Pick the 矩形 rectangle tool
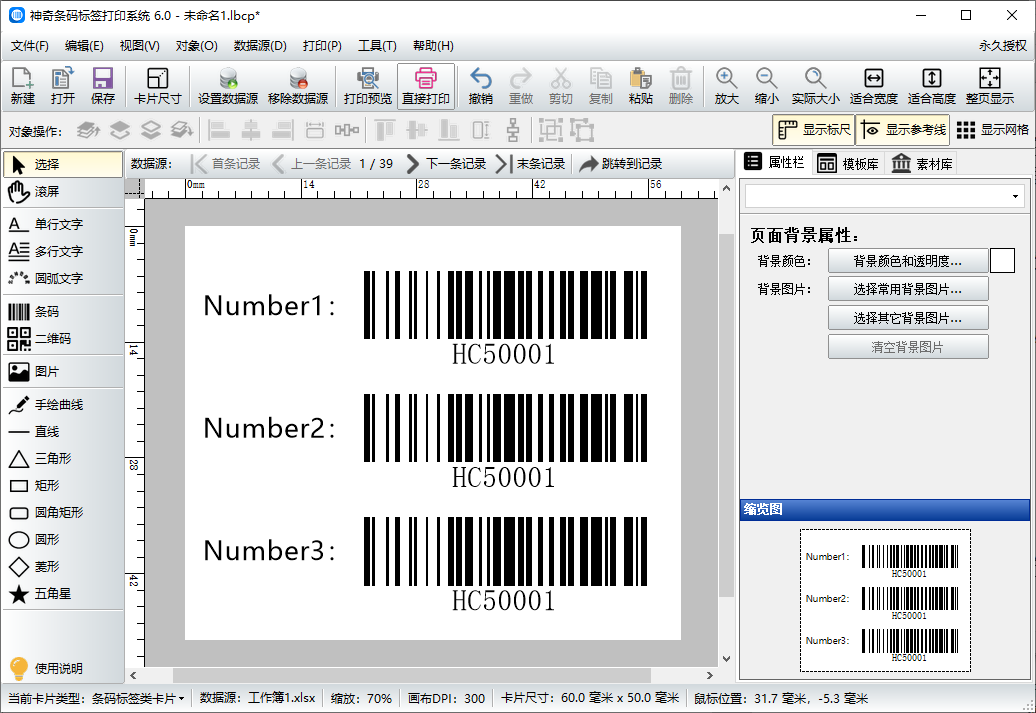The height and width of the screenshot is (713, 1036). (x=63, y=486)
